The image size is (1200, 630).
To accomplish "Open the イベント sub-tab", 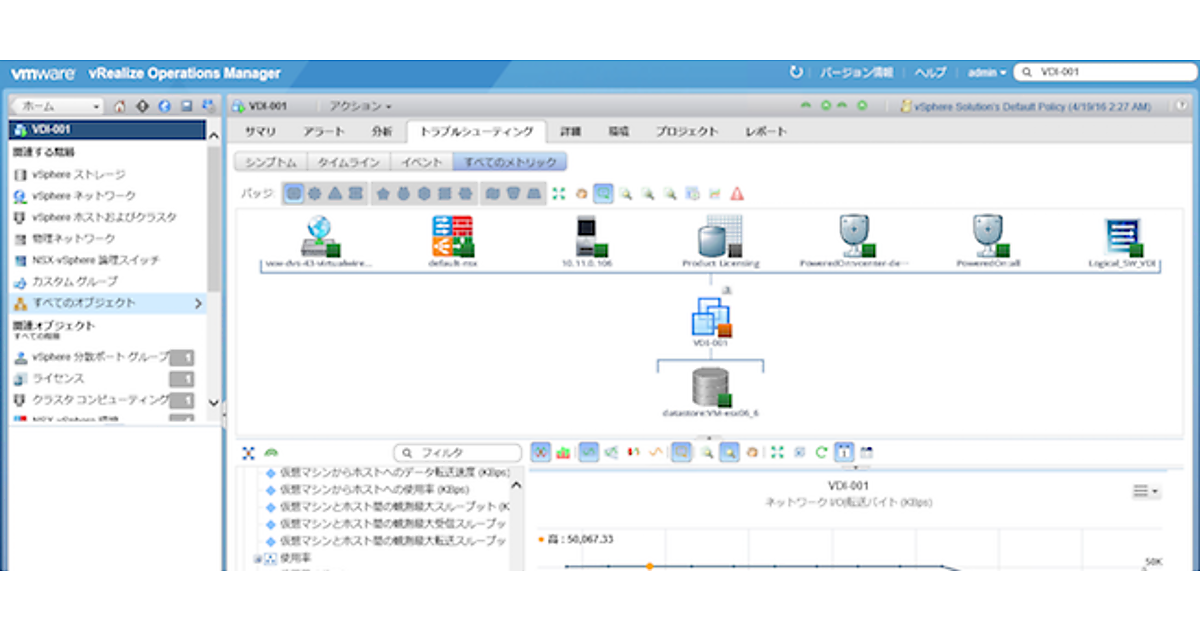I will 420,162.
